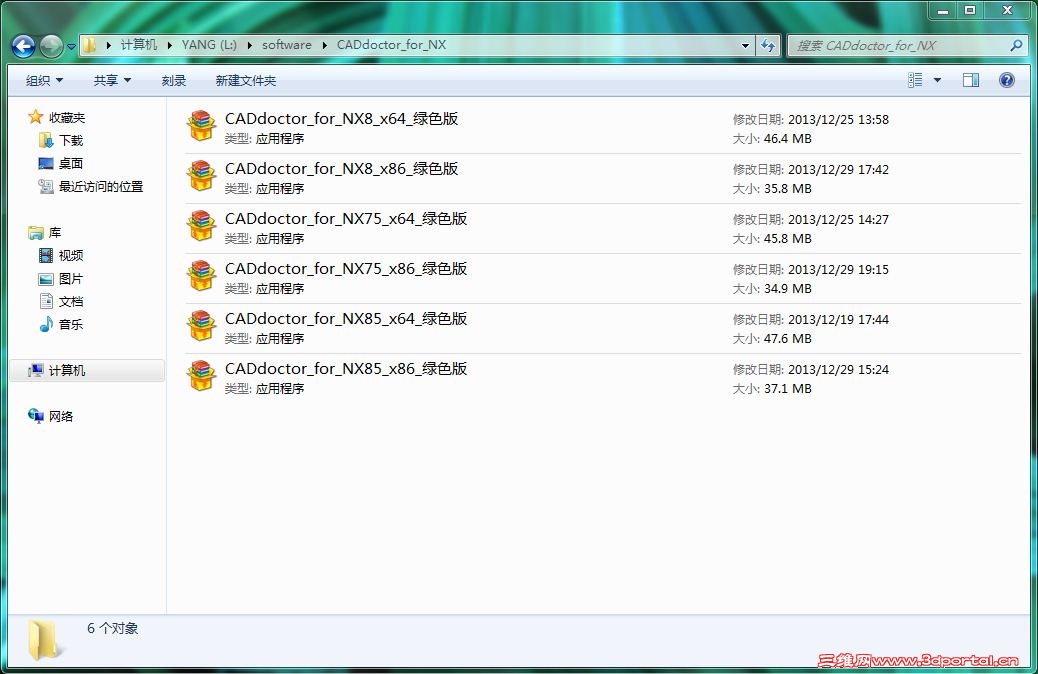Open 下载 in favorites
Image resolution: width=1038 pixels, height=674 pixels.
click(x=71, y=140)
